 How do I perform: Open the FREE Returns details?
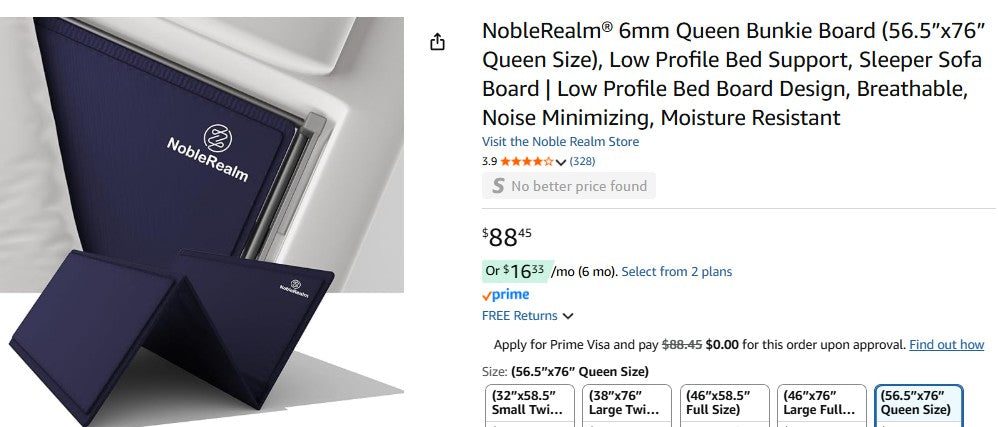click(x=520, y=316)
